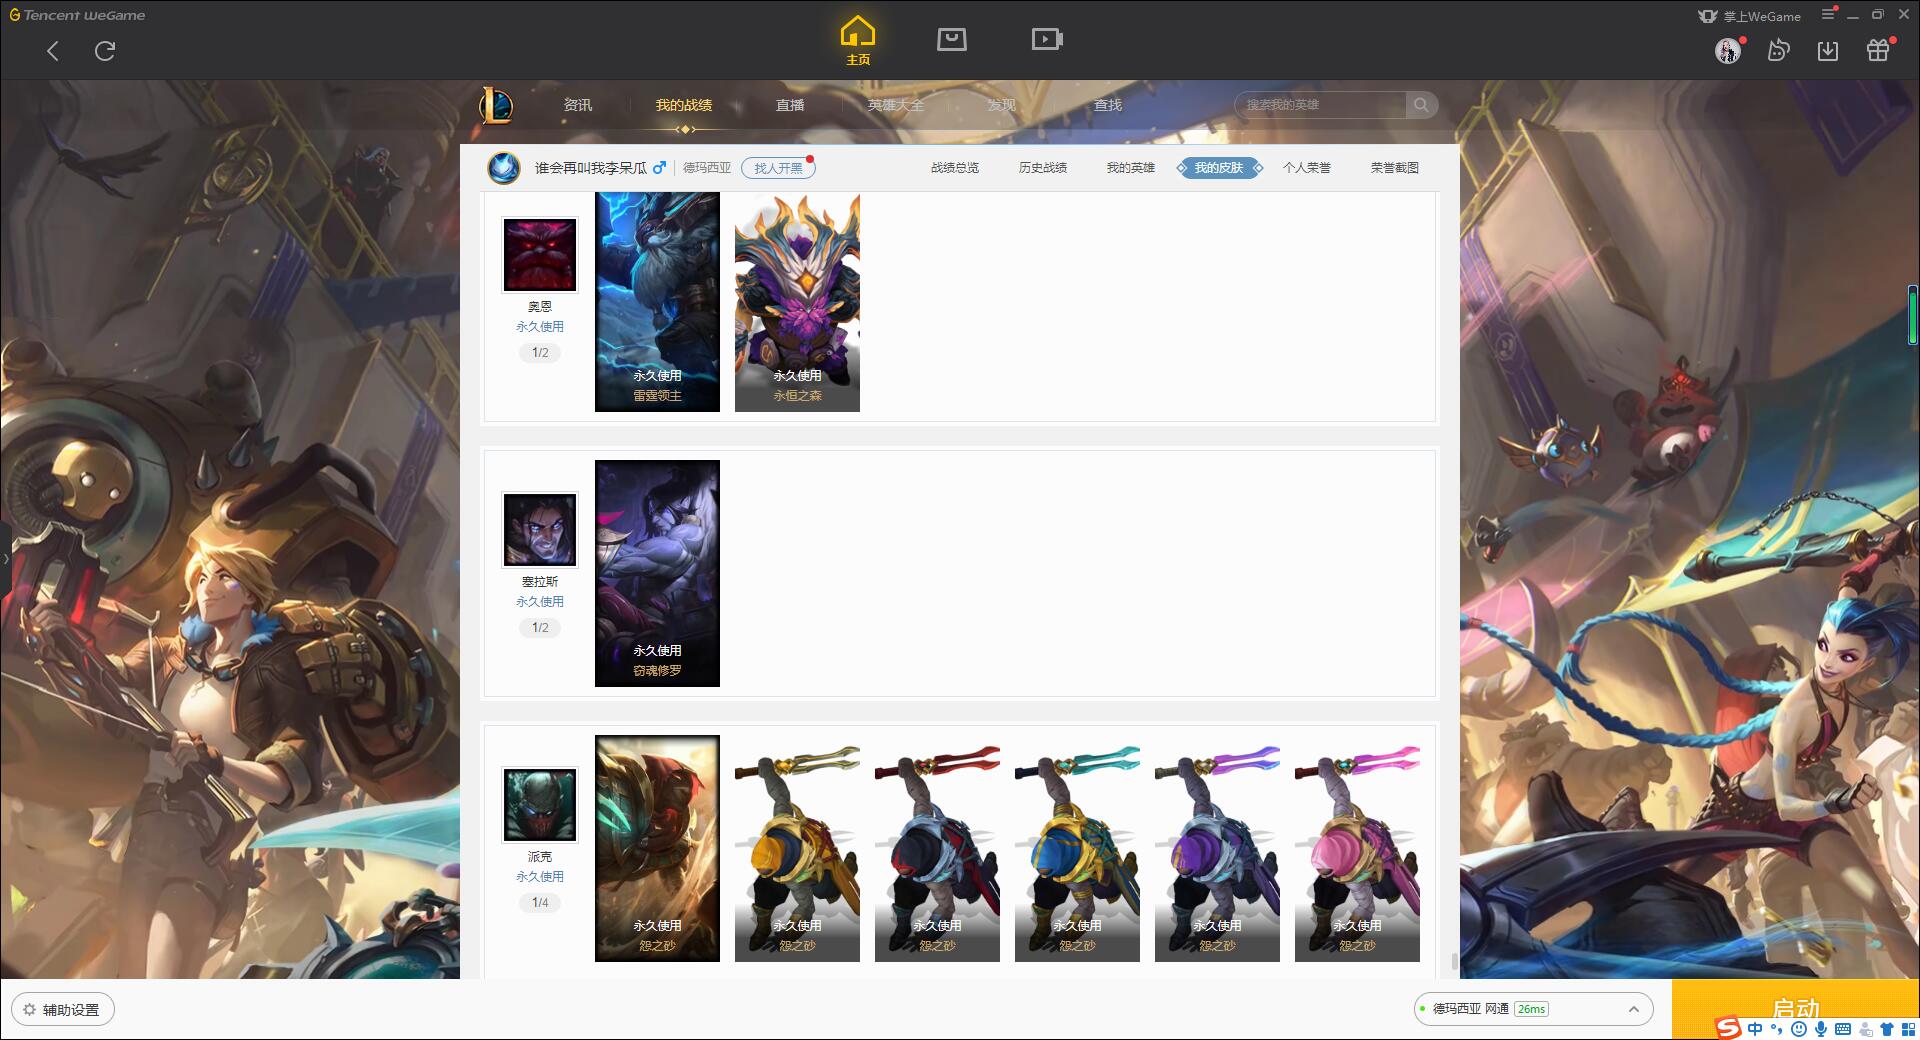1920x1040 pixels.
Task: Open the 怨之砂 splash art skin card
Action: (657, 848)
